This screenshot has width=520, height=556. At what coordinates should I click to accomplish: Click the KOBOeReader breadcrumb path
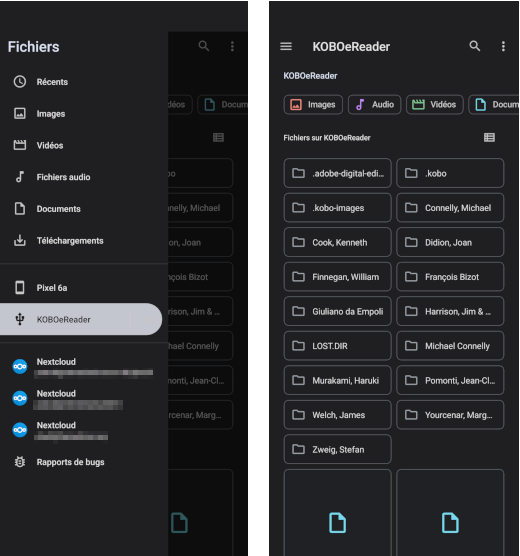pos(310,76)
